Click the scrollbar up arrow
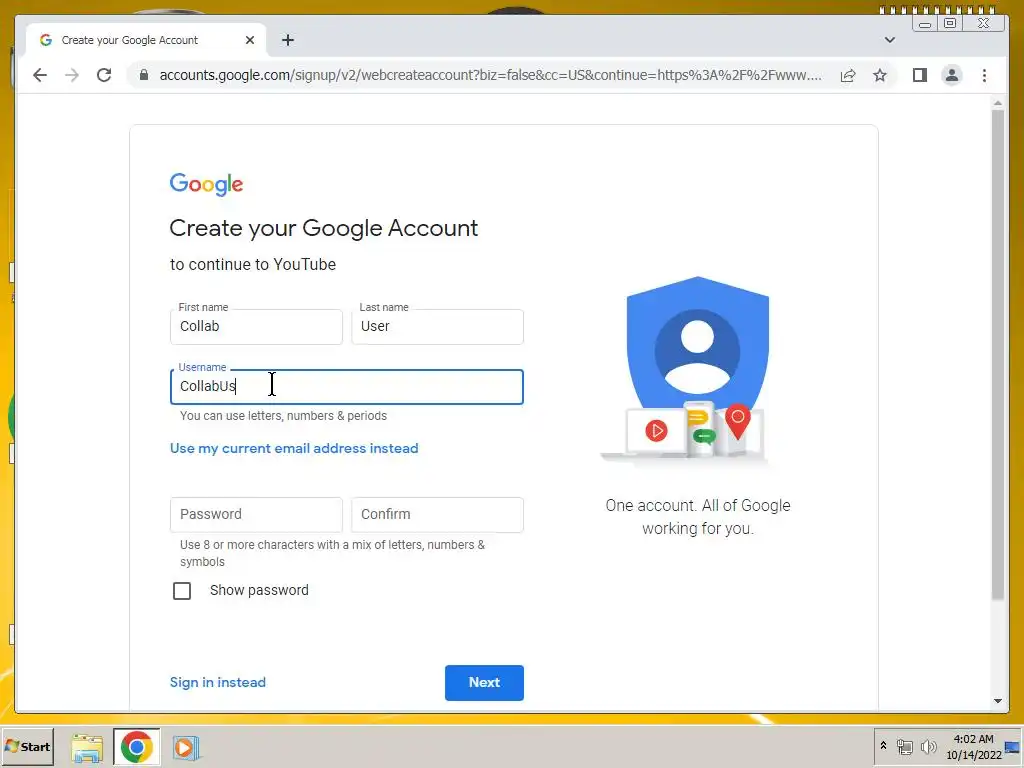Screen dimensions: 1024x768 997,103
